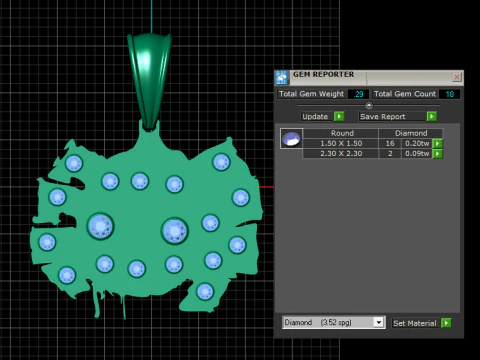Viewport: 480px width, 360px height.
Task: Click green arrow for 2.30 X 2.30 row
Action: (437, 154)
